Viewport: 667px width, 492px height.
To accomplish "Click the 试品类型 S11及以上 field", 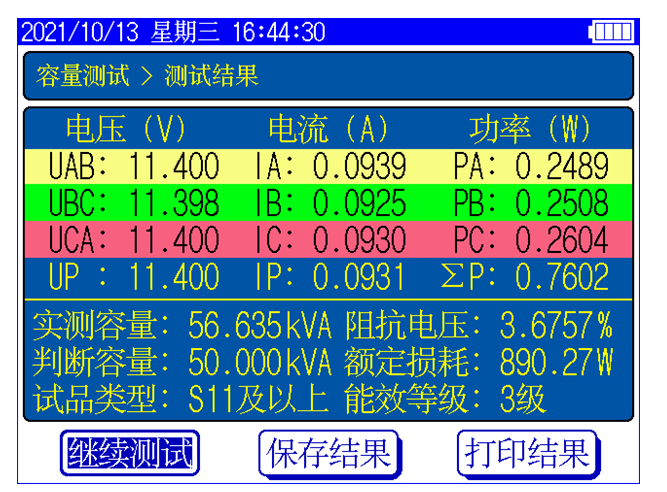I will [x=257, y=399].
